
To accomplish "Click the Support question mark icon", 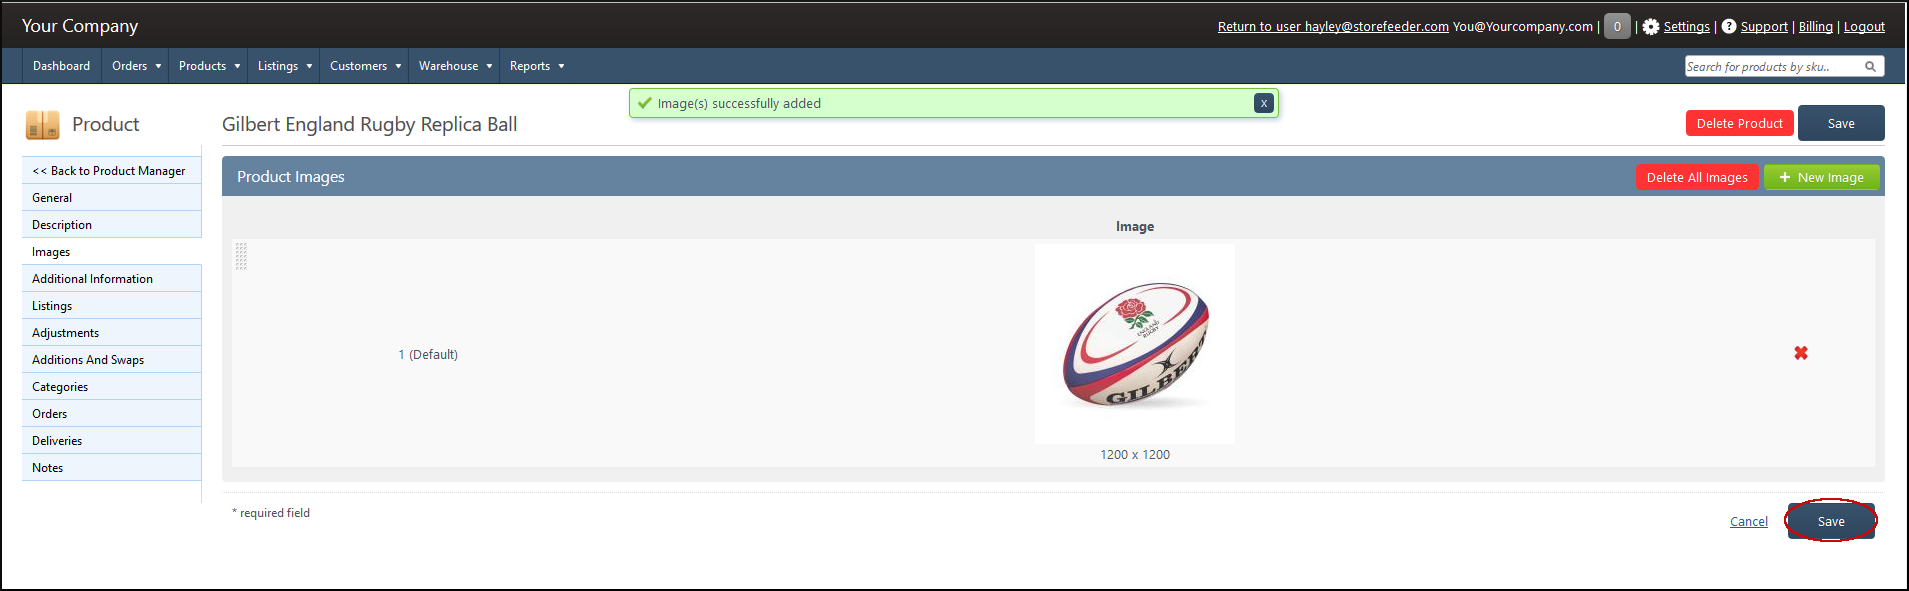I will click(x=1729, y=27).
